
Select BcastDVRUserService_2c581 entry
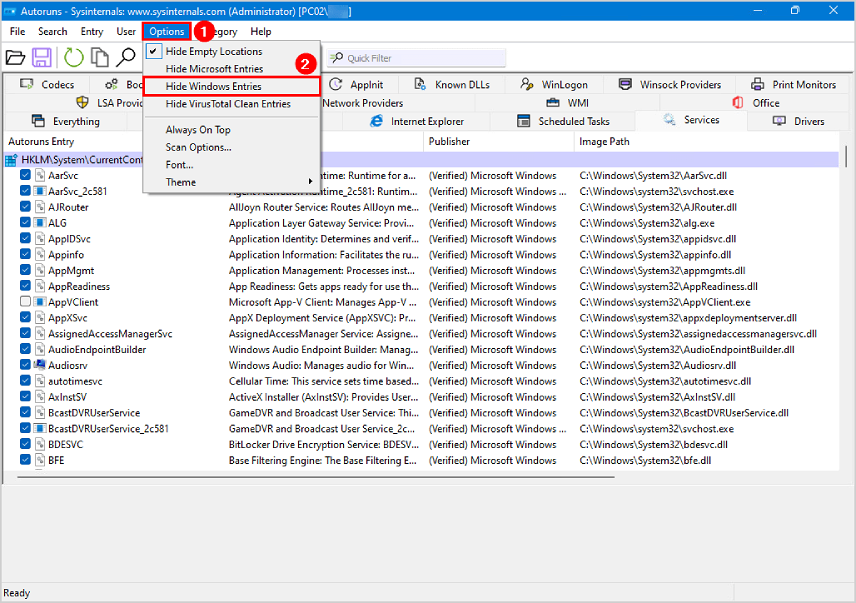click(x=108, y=429)
